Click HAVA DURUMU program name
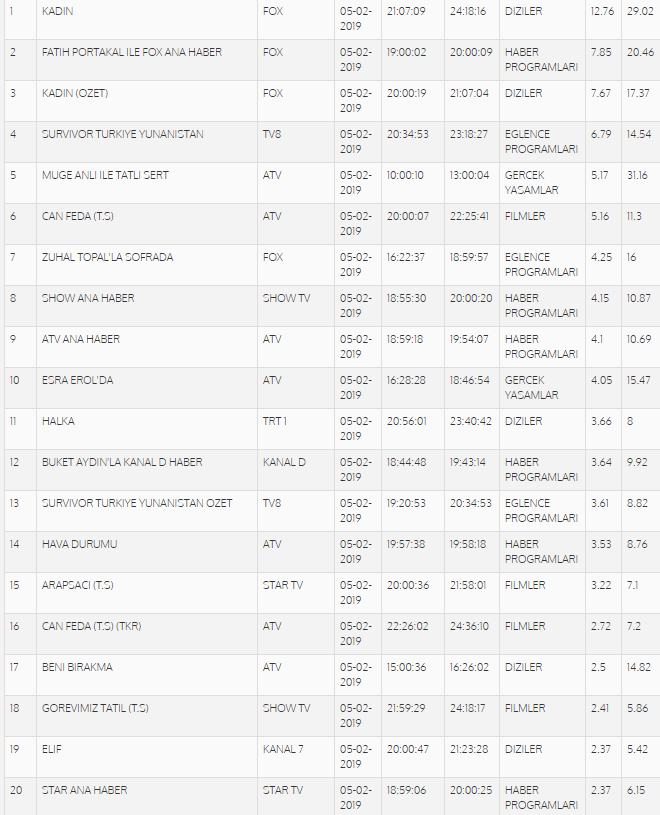This screenshot has width=660, height=815. 80,545
